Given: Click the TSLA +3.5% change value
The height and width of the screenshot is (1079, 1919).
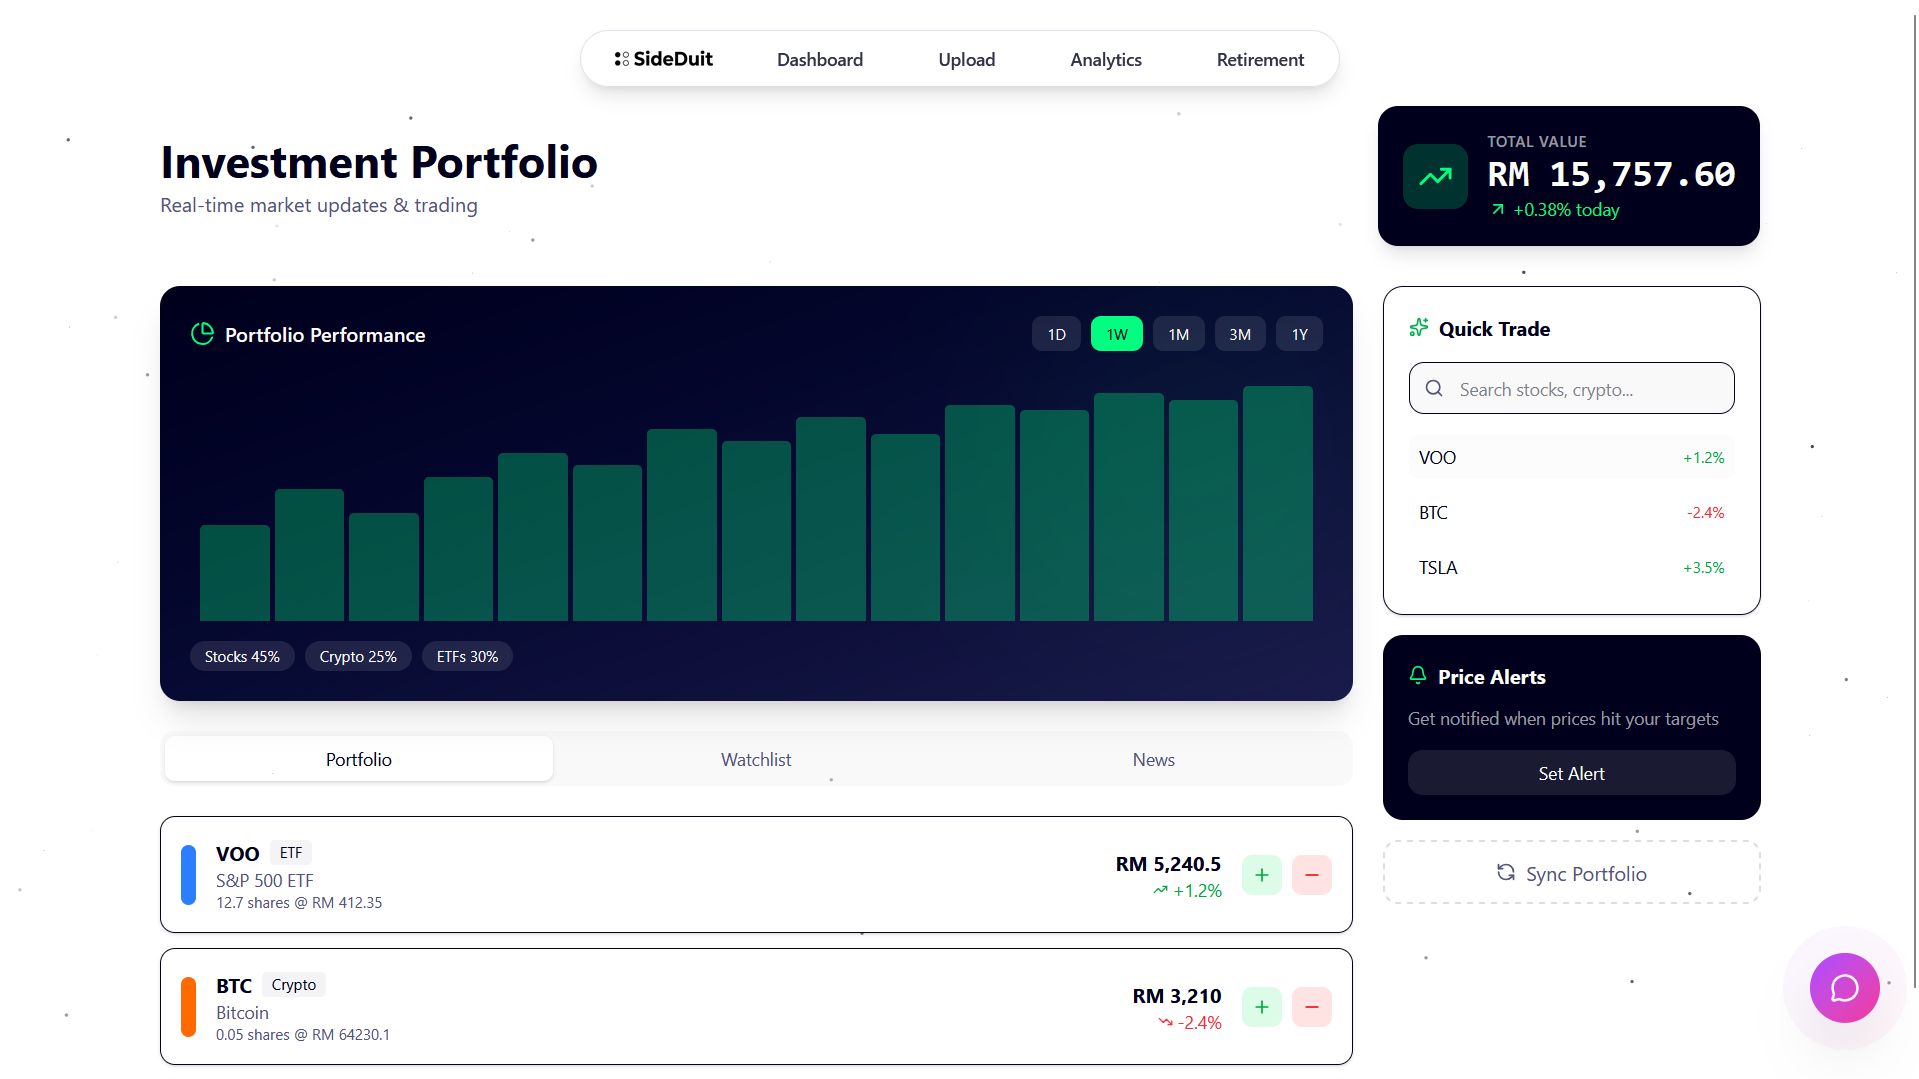Looking at the screenshot, I should (1704, 568).
